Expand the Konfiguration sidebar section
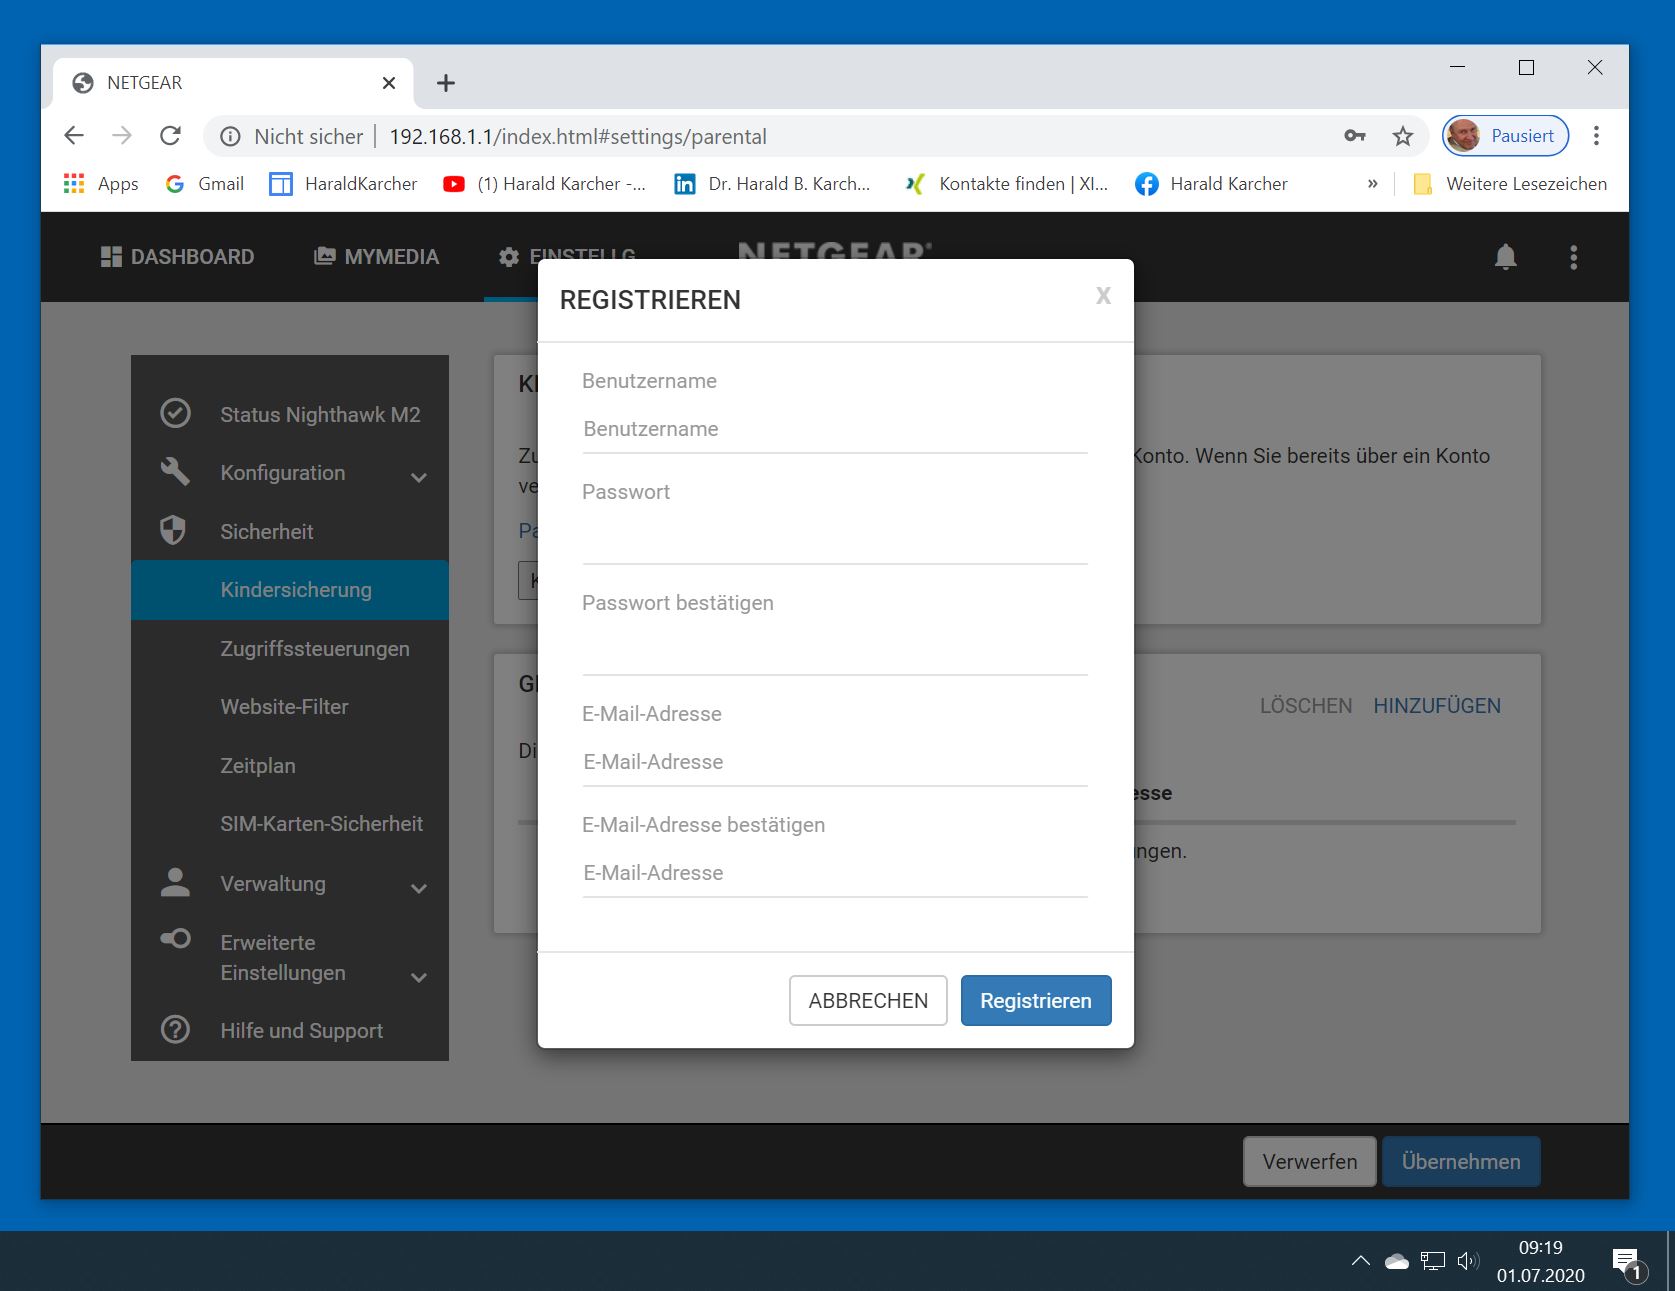This screenshot has height=1291, width=1675. point(419,477)
